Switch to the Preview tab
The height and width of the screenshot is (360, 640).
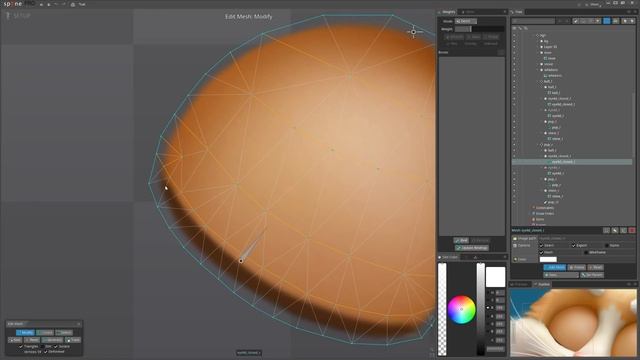(520, 284)
